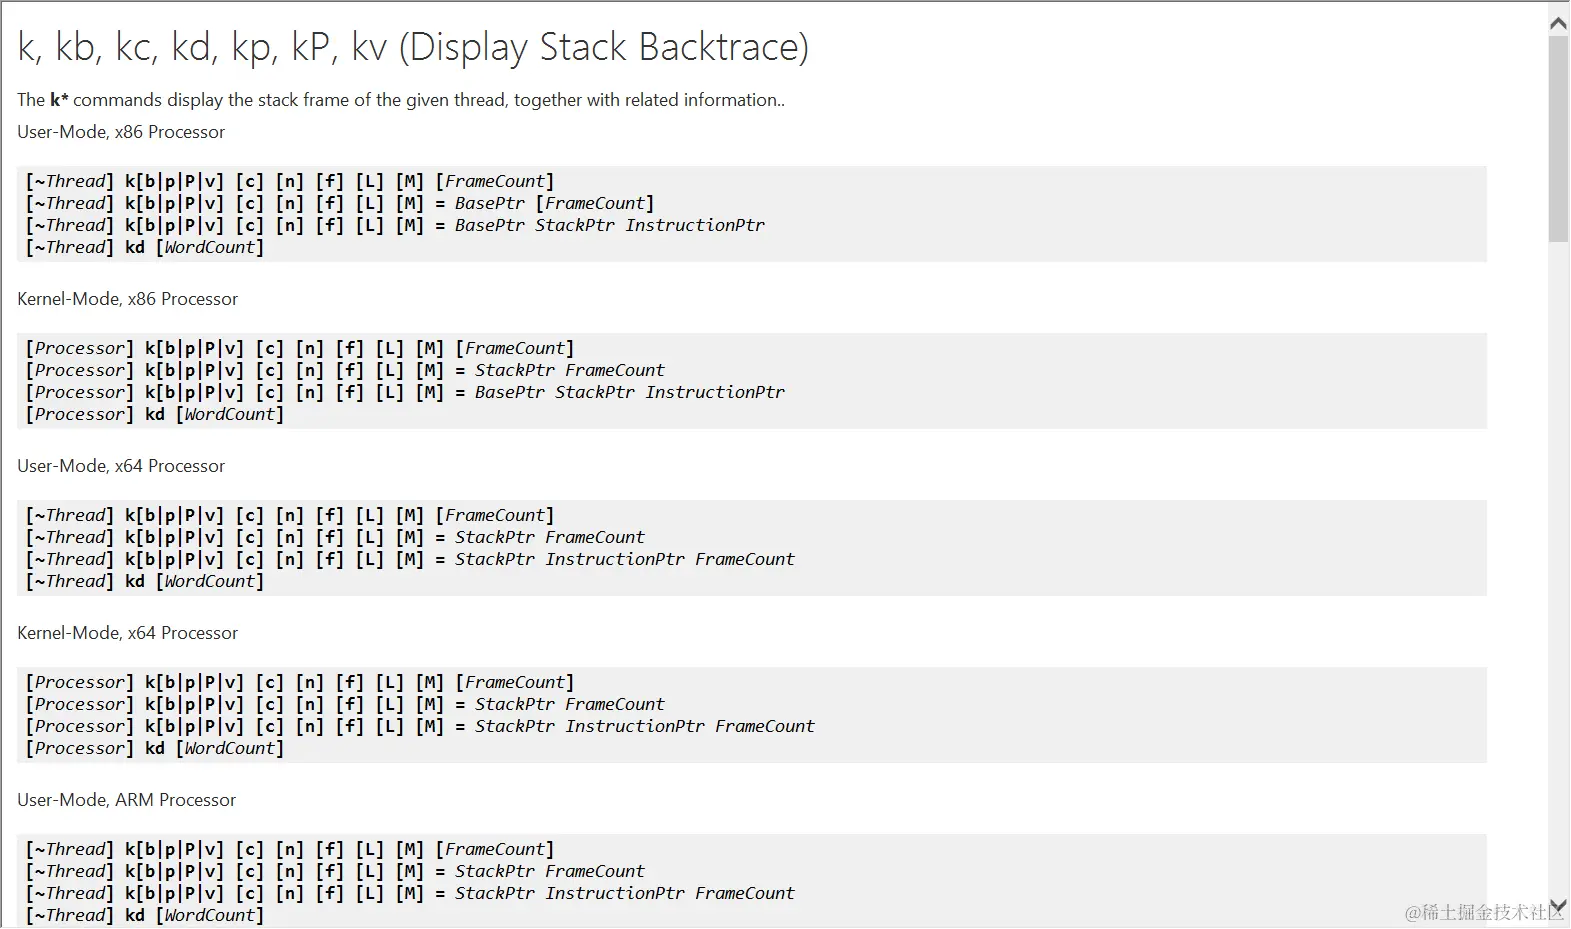The width and height of the screenshot is (1571, 929).
Task: Click the first [FrameCount] line in the ARM block
Action: (x=290, y=849)
